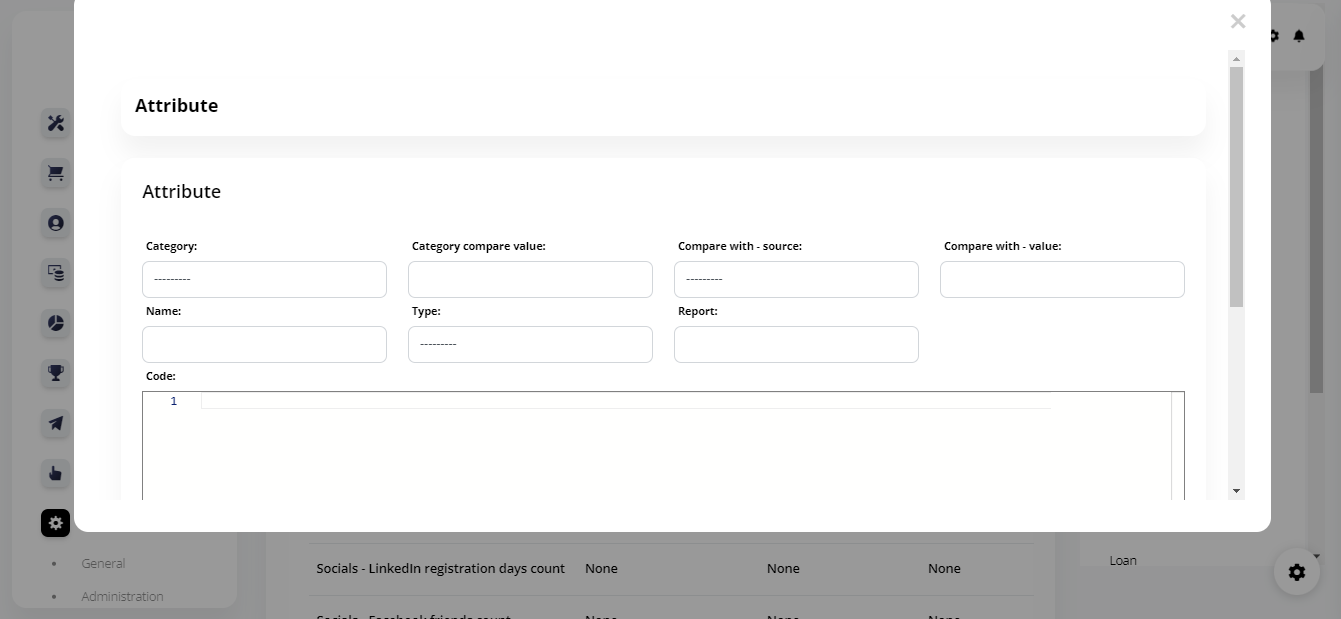This screenshot has height=619, width=1341.
Task: Click the modal scrollbar down arrow
Action: 1237,491
